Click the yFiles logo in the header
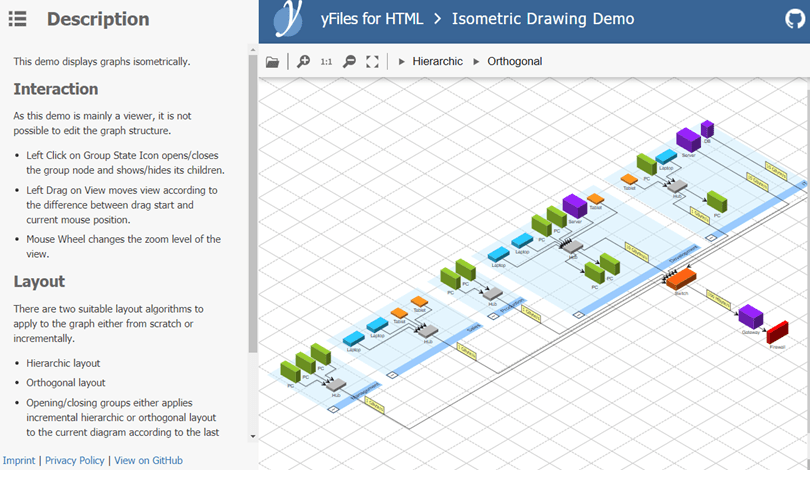 [288, 19]
